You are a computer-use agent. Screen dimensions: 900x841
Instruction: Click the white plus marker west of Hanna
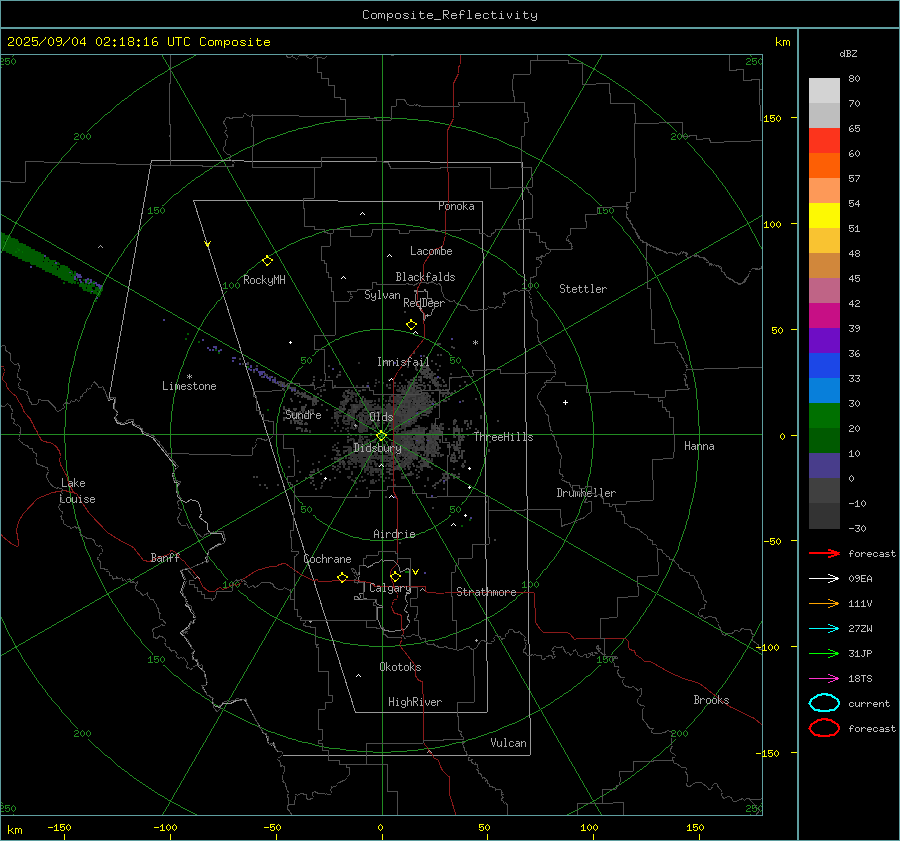click(x=565, y=402)
